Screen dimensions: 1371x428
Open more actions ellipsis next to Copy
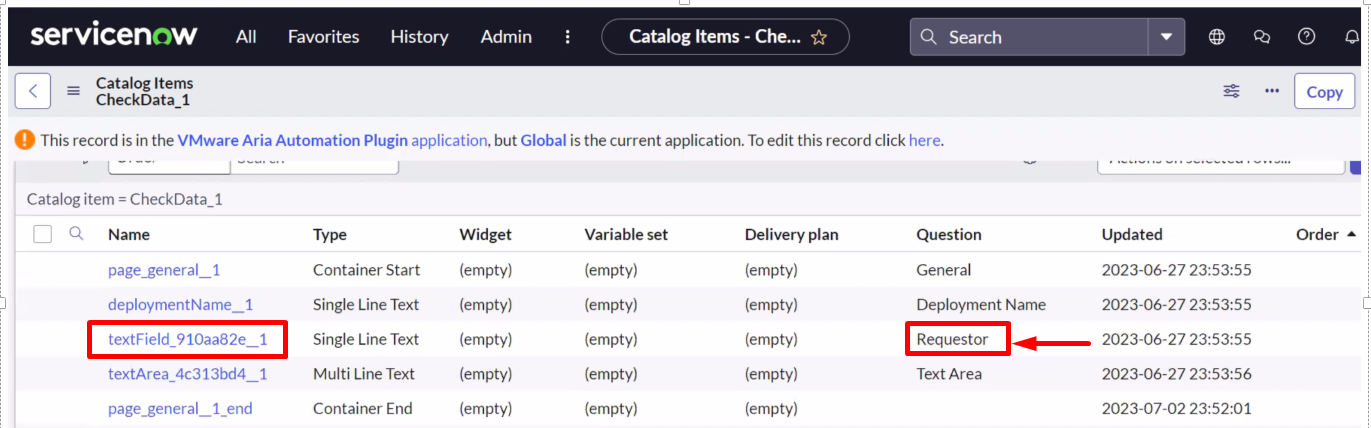click(x=1272, y=91)
